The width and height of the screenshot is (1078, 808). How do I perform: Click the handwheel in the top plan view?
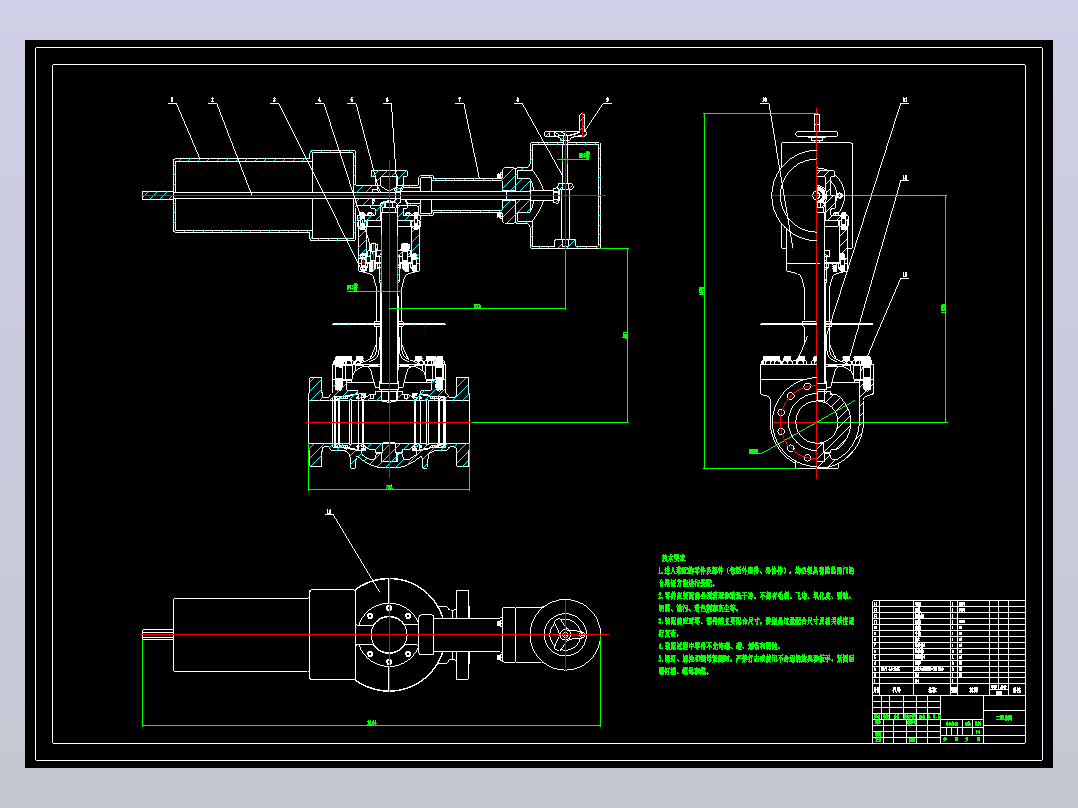coord(566,635)
